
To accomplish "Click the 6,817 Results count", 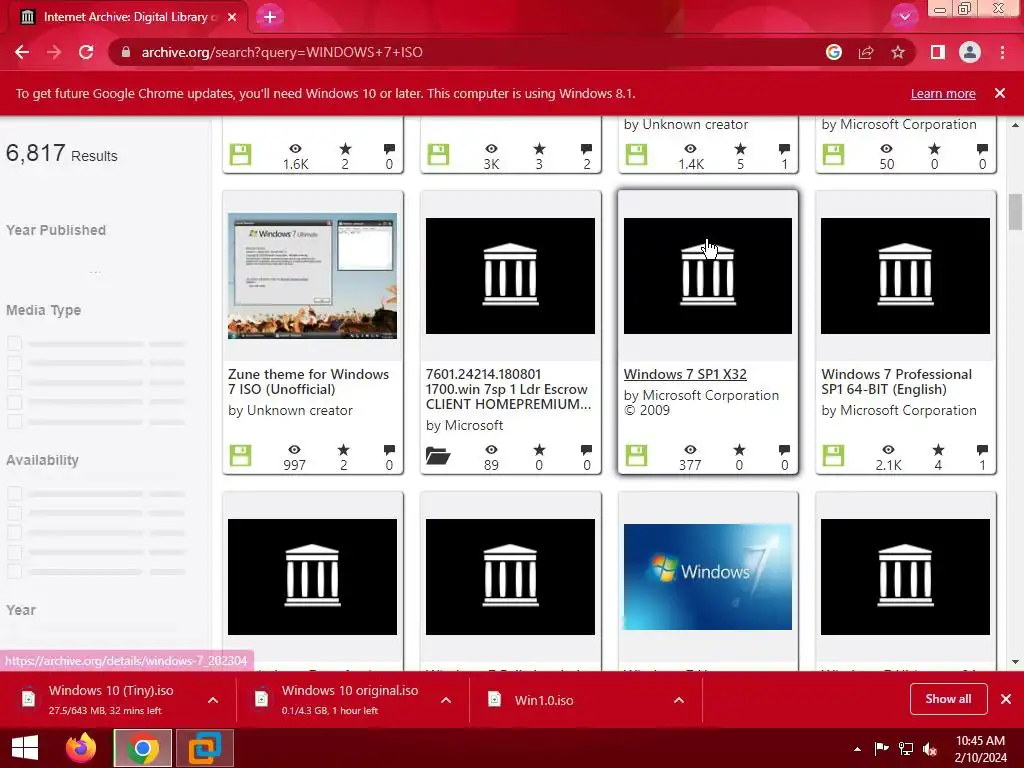I will [x=61, y=153].
